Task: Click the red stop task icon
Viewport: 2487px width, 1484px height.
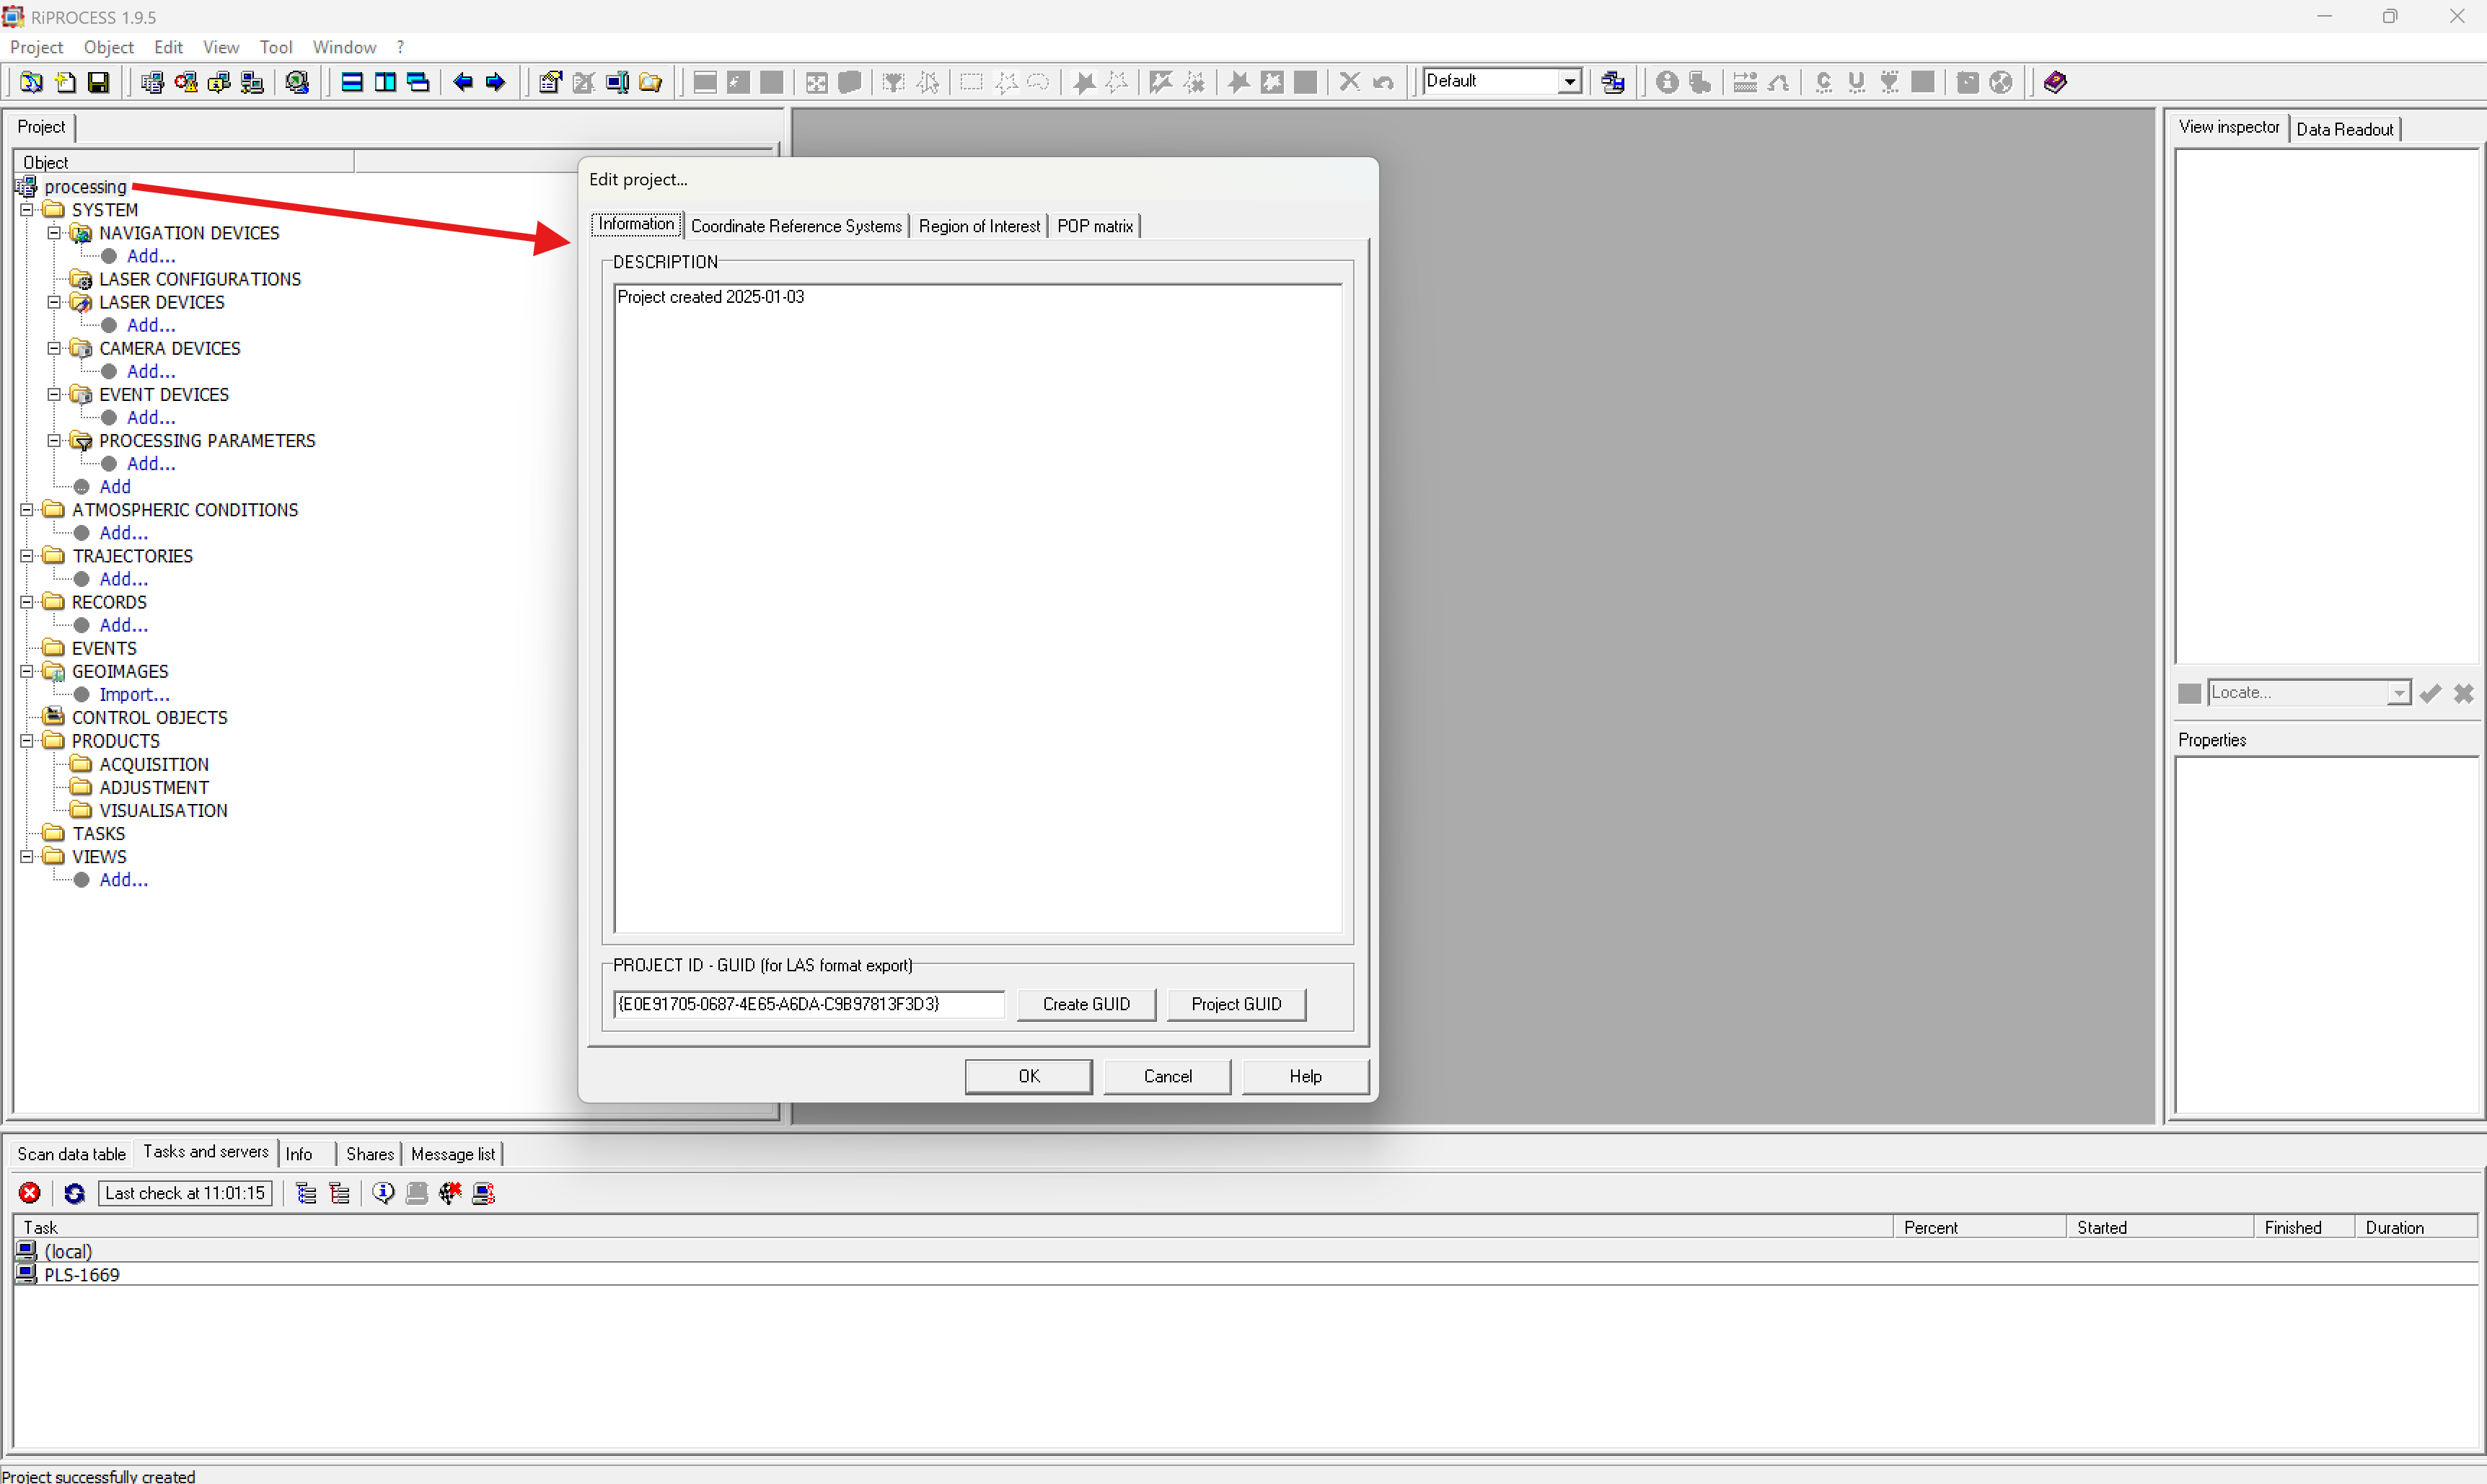Action: point(30,1193)
